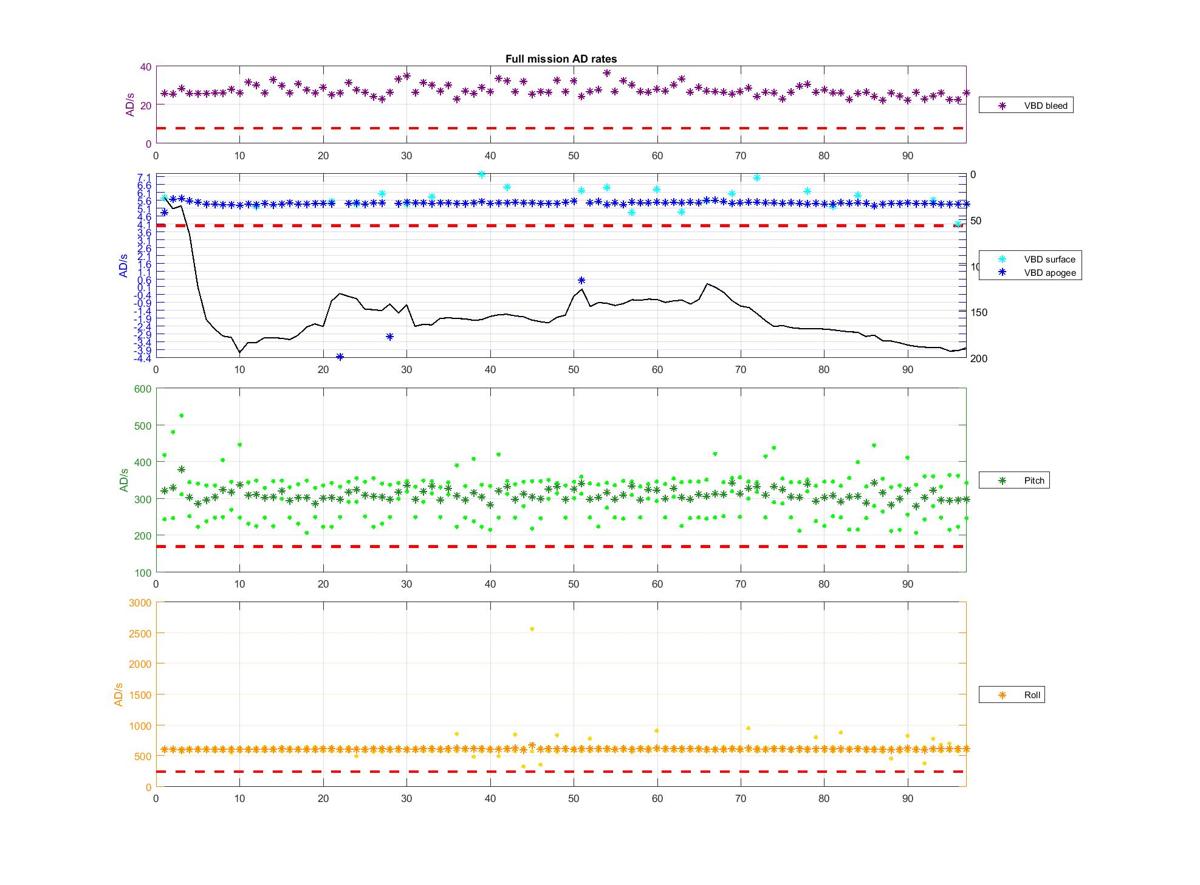The height and width of the screenshot is (885, 1200).
Task: Click the 150 tick on the right depth axis
Action: click(x=979, y=313)
